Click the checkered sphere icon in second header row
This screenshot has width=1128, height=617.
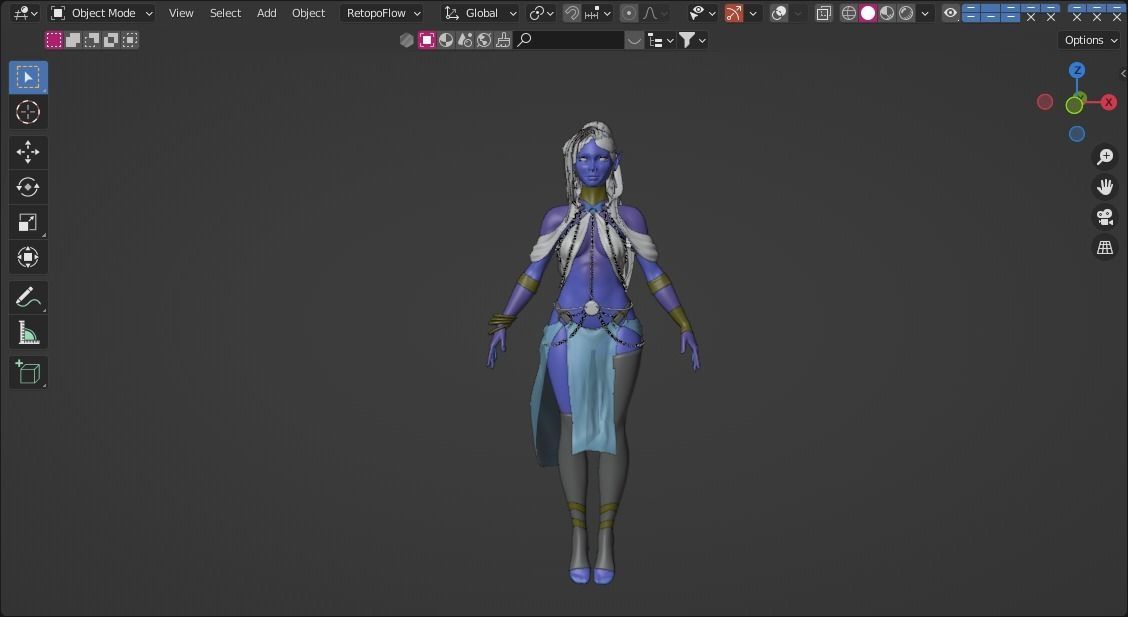(x=446, y=40)
